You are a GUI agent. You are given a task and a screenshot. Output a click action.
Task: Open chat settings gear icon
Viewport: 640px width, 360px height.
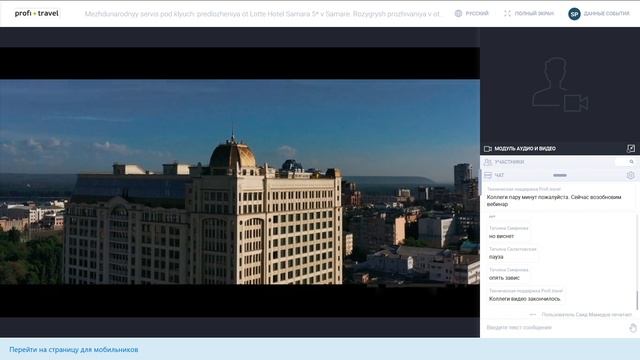click(x=631, y=175)
